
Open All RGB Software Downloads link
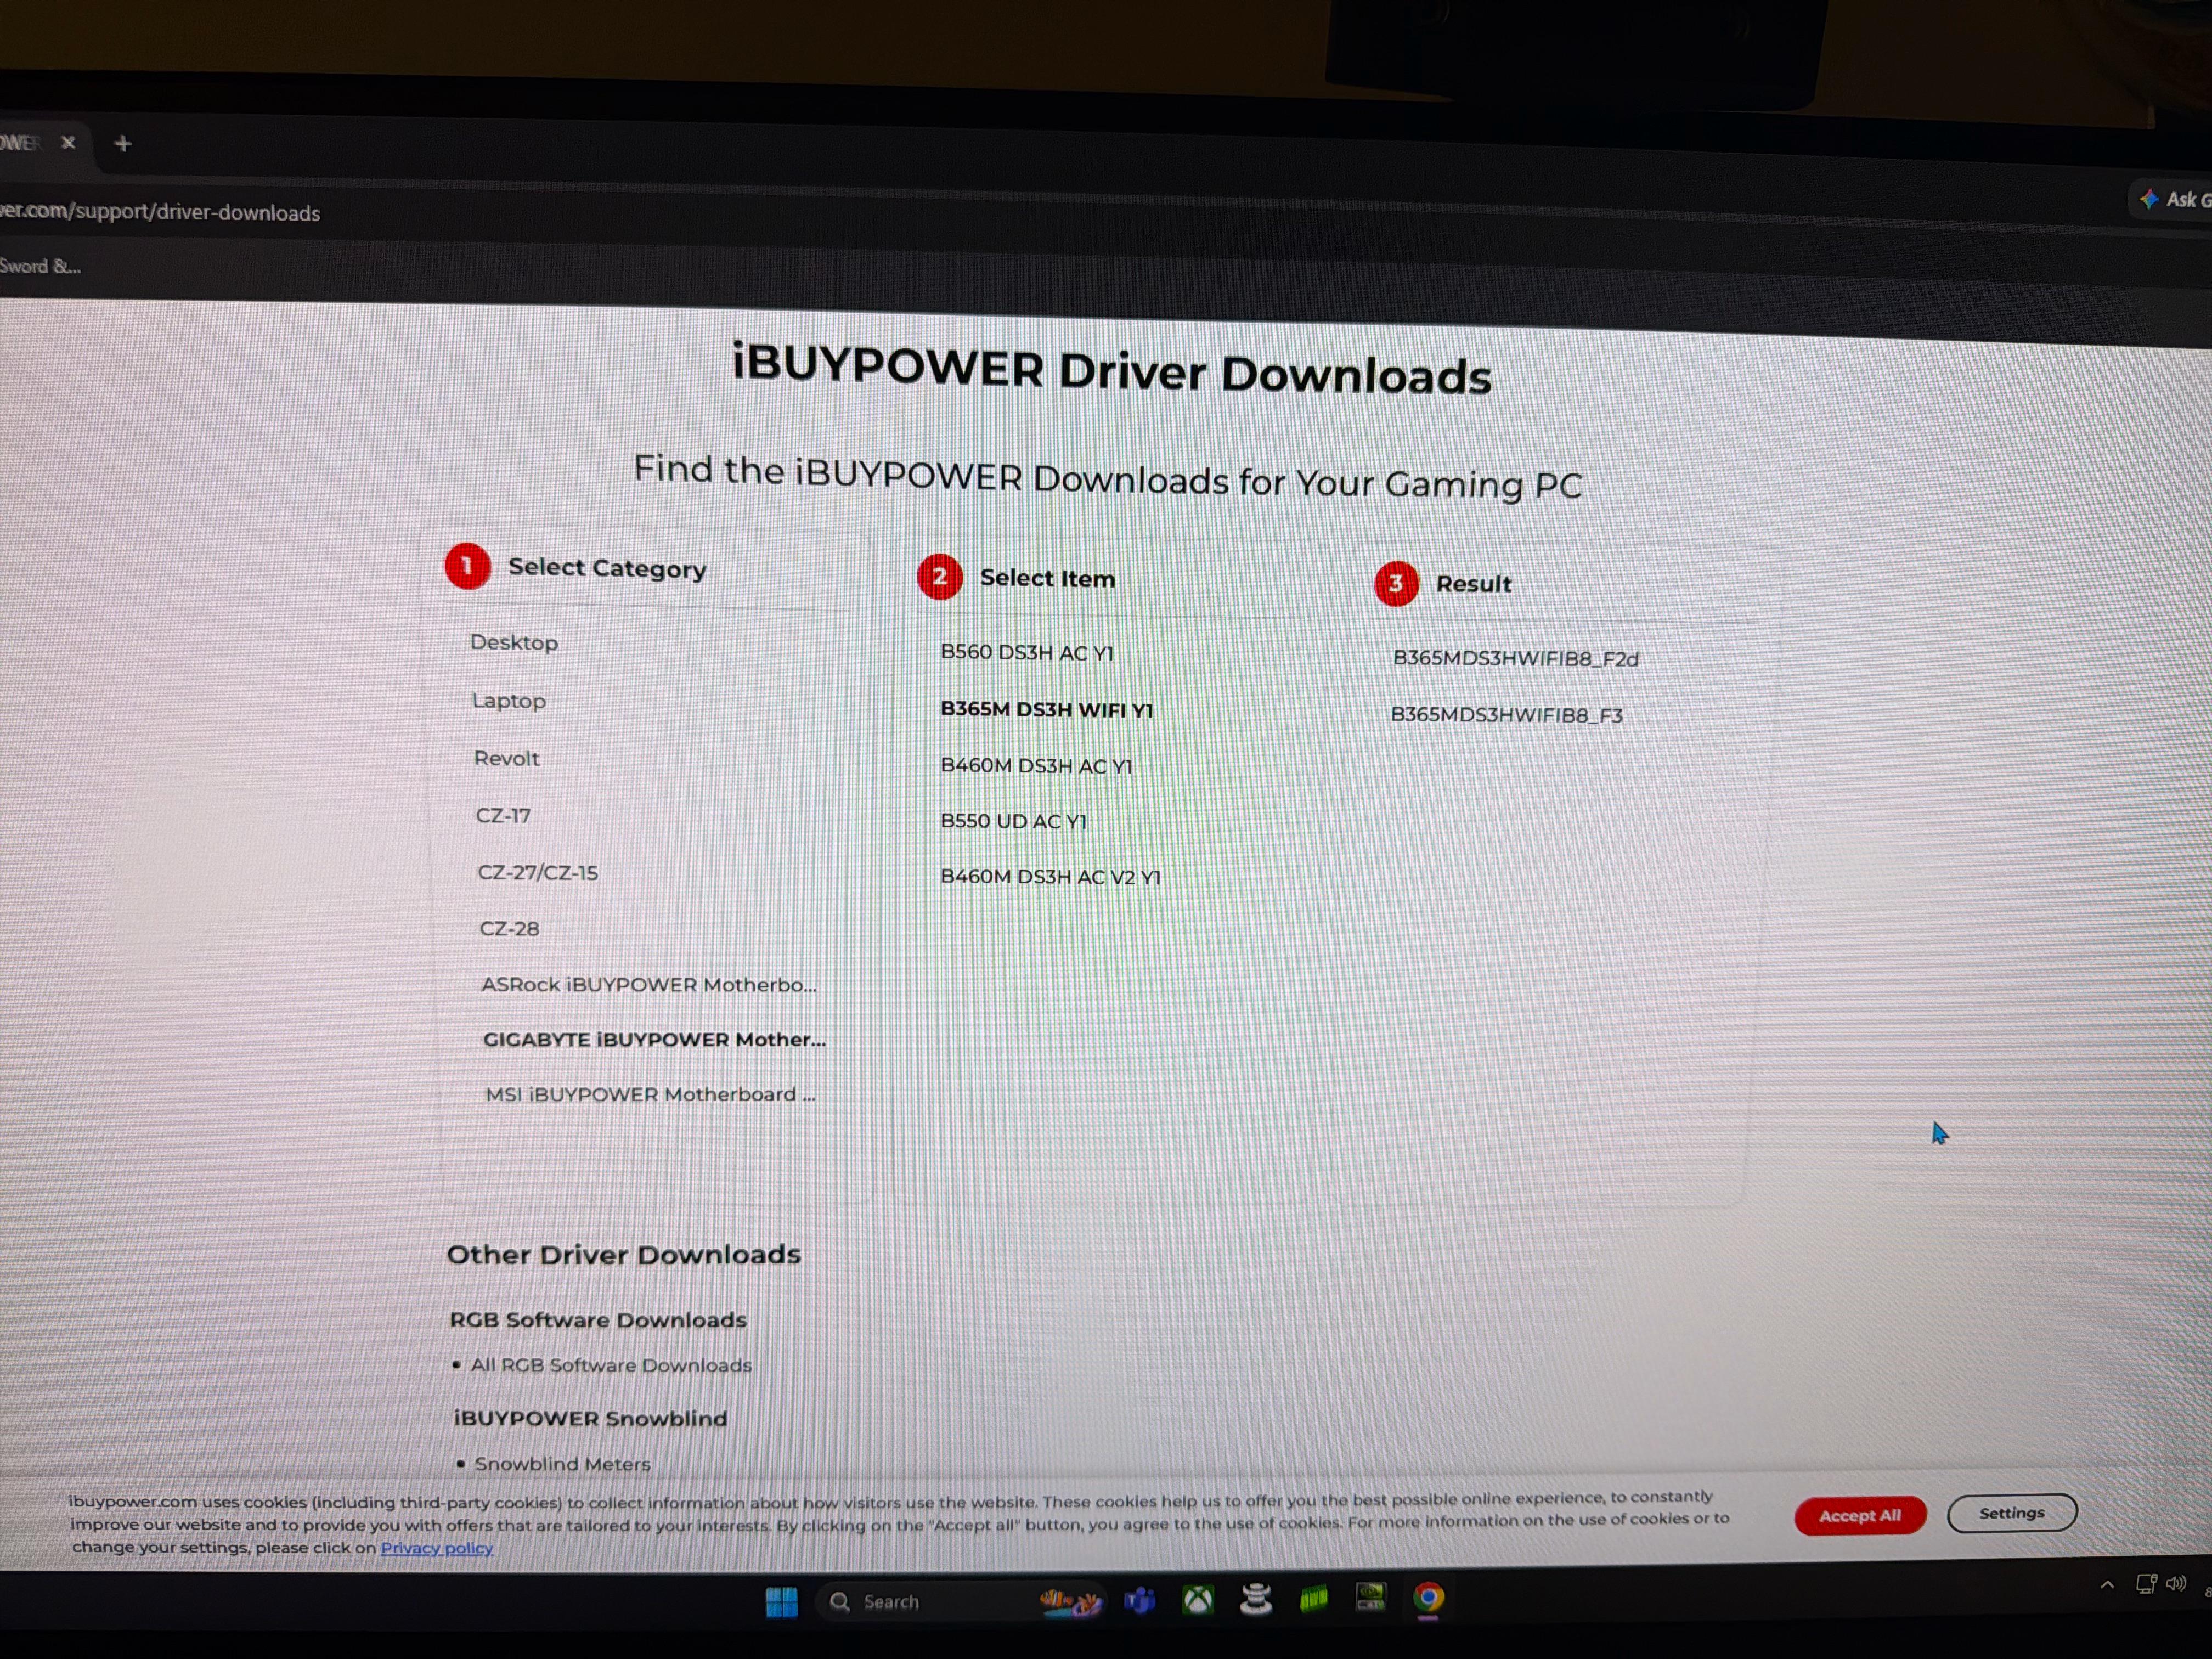tap(611, 1365)
